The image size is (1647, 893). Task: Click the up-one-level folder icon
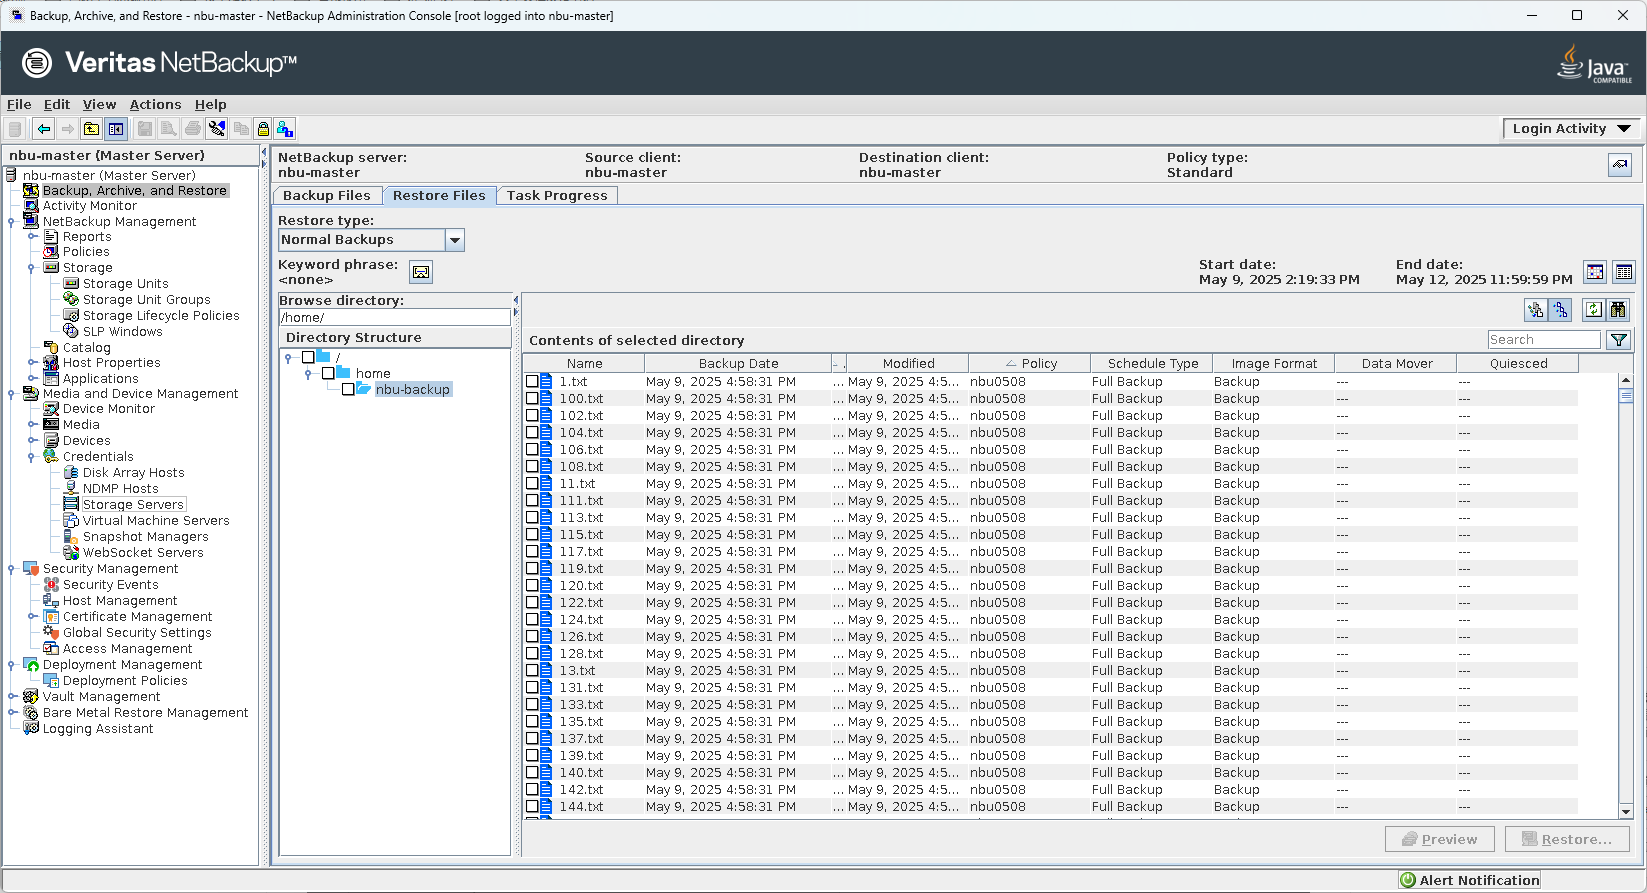point(91,129)
